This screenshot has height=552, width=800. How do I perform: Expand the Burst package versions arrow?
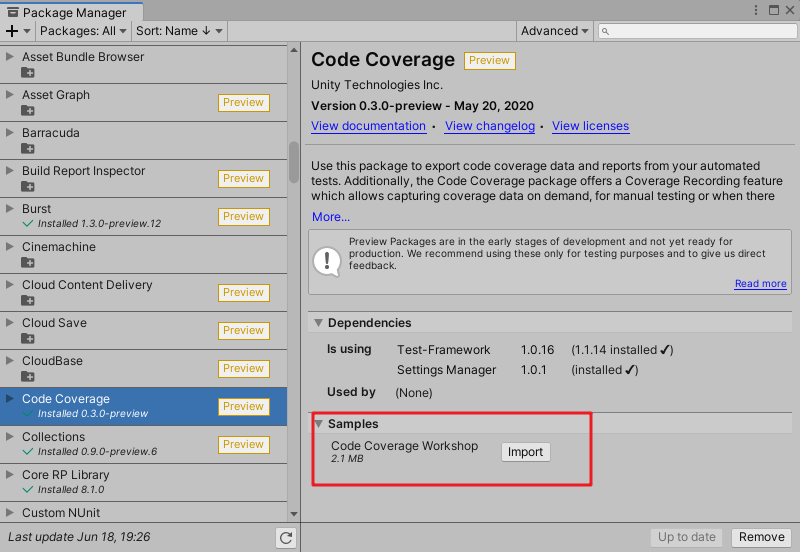[x=10, y=209]
